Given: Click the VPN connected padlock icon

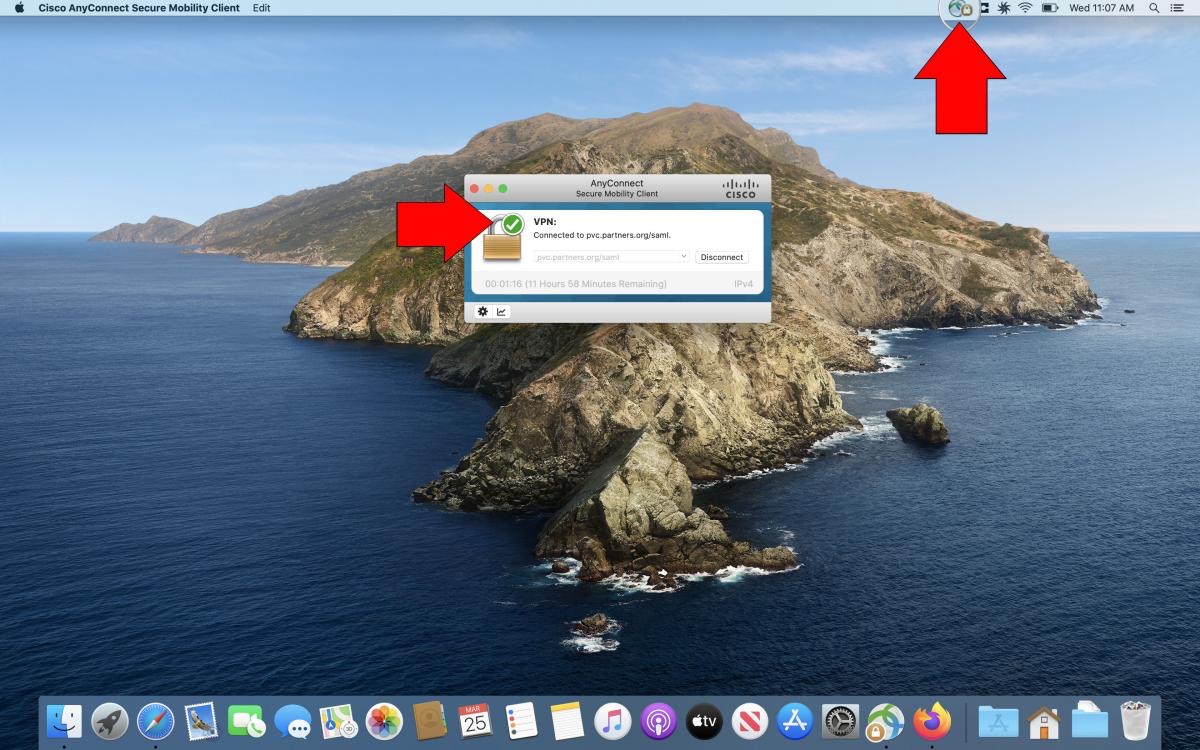Looking at the screenshot, I should pos(503,237).
